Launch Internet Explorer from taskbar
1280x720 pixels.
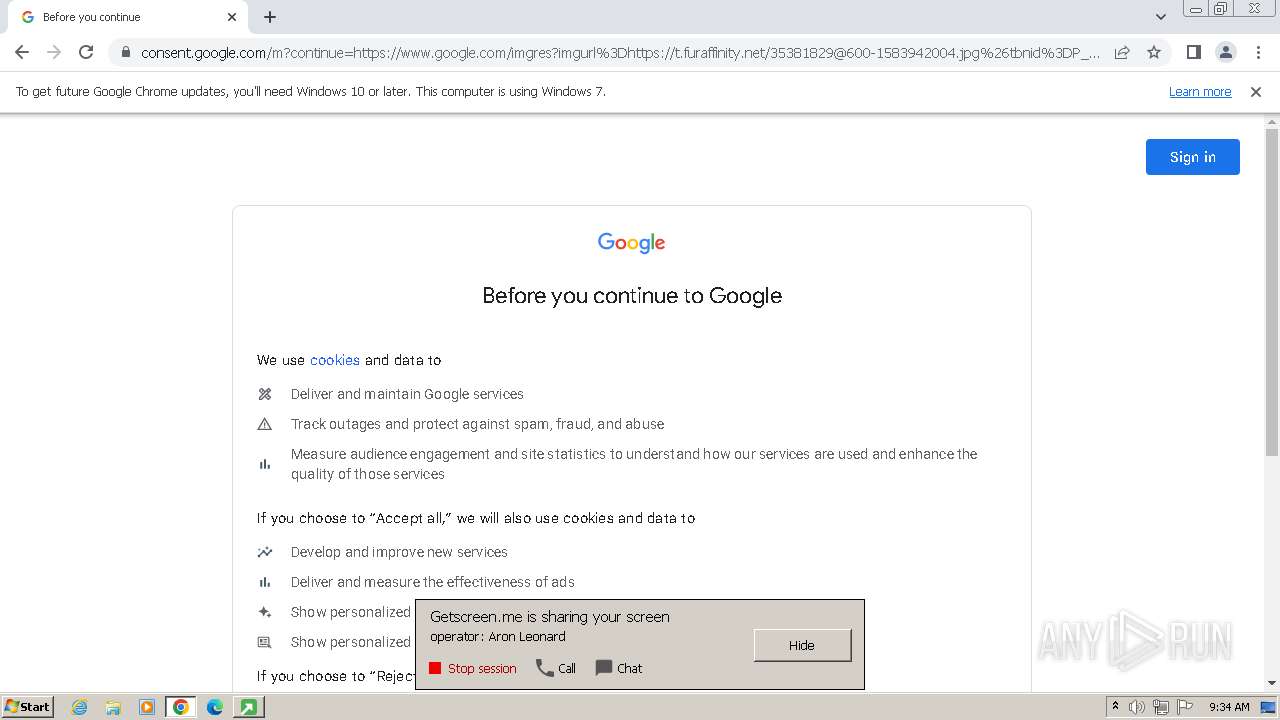(80, 707)
